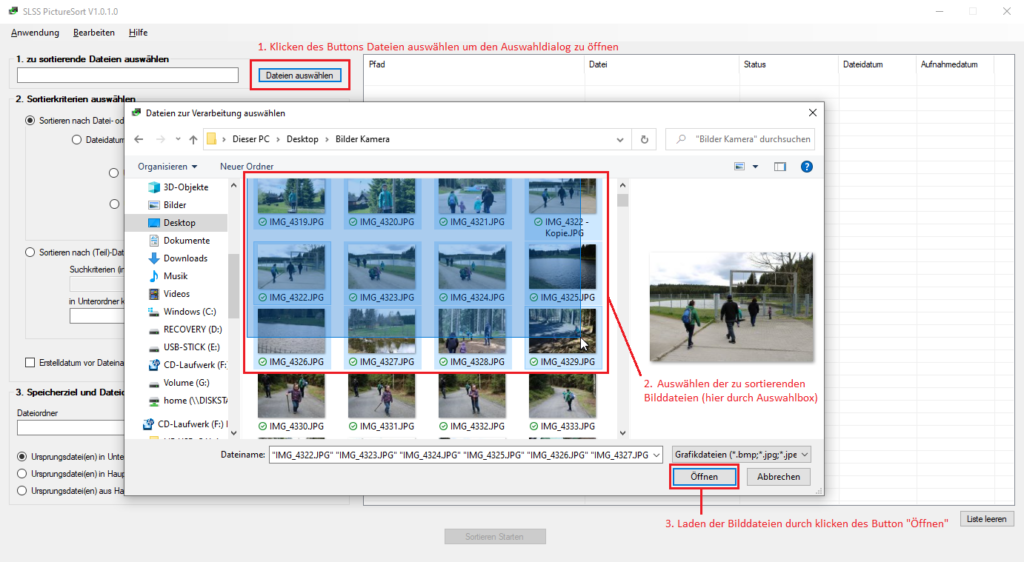1024x562 pixels.
Task: Open the Hilfe menu
Action: [x=138, y=33]
